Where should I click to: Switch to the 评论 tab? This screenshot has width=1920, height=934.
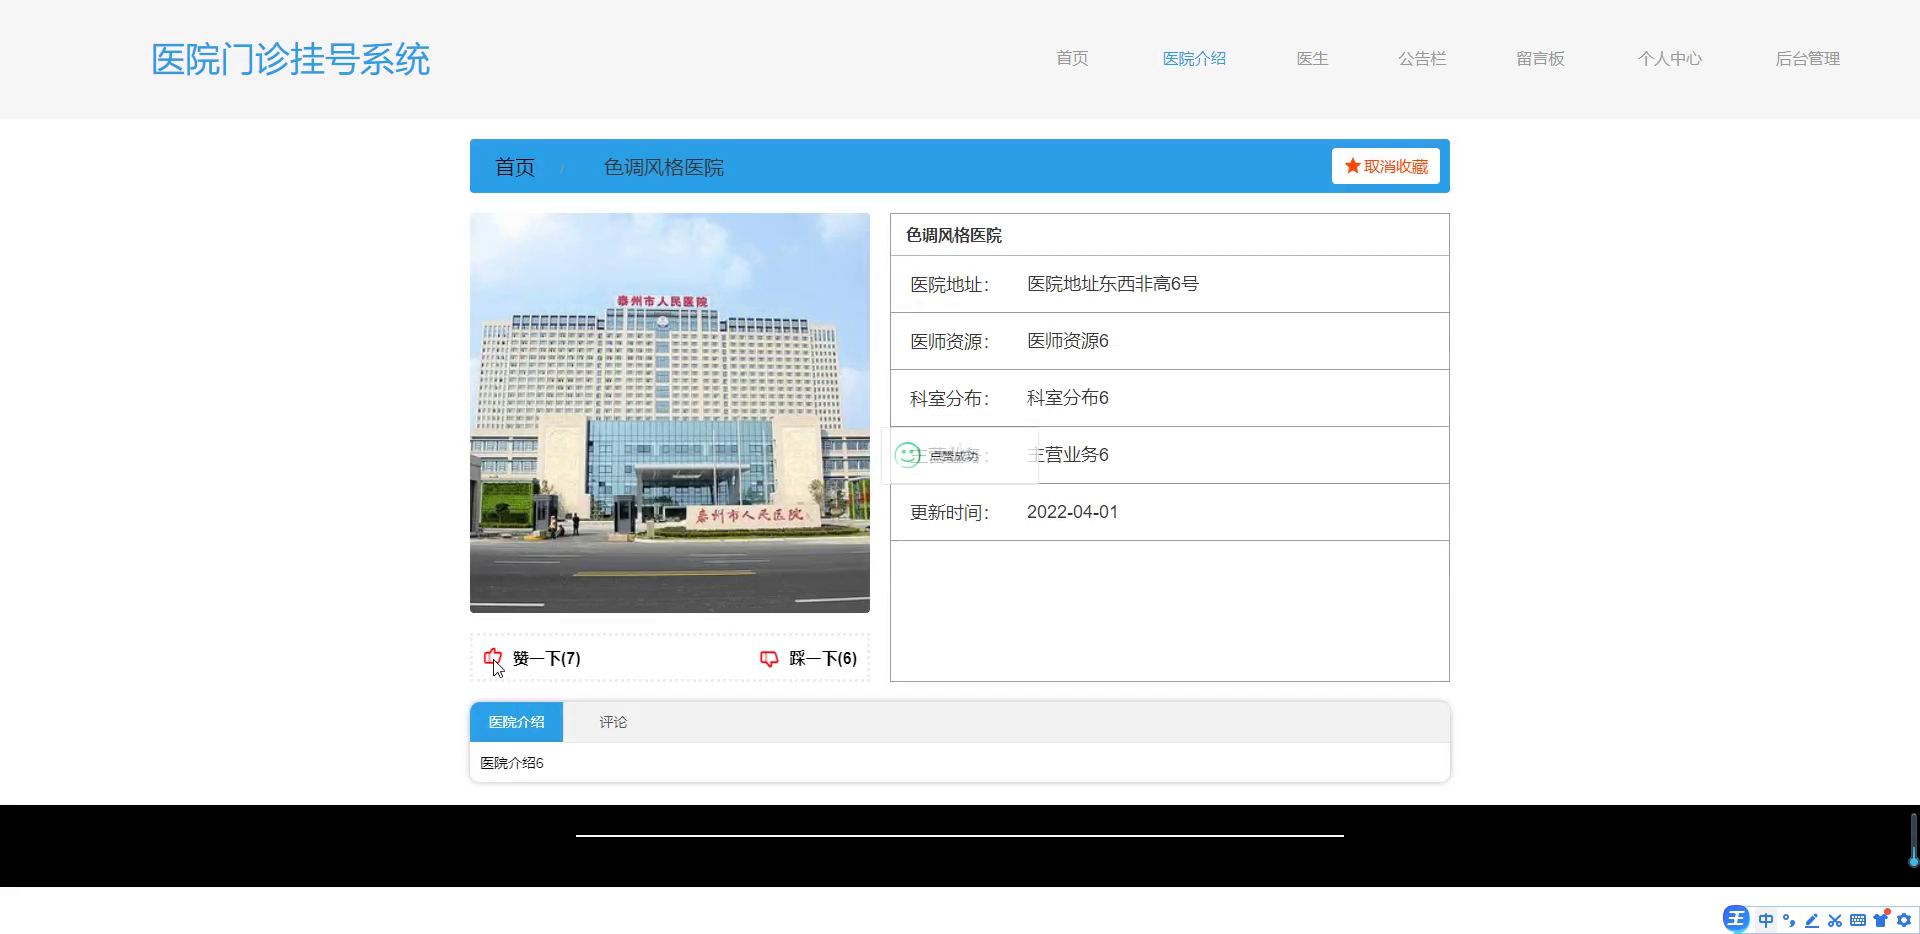(613, 722)
